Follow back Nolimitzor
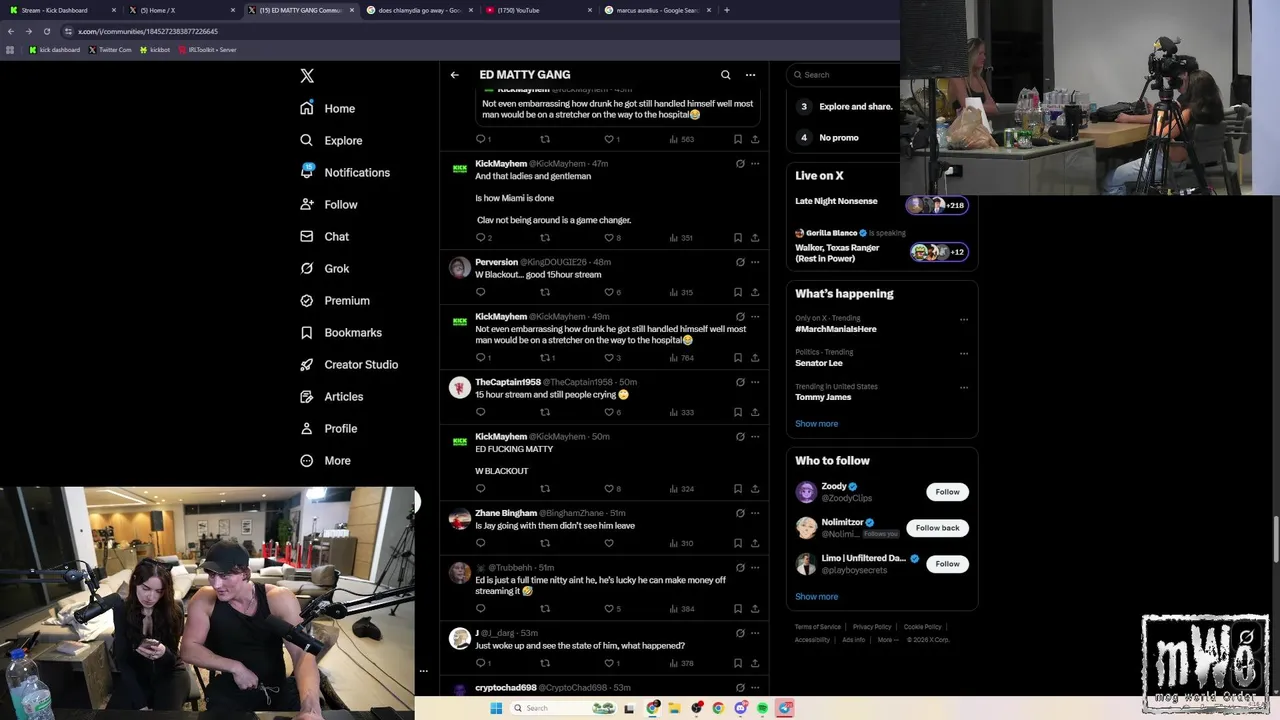1280x720 pixels. click(937, 528)
